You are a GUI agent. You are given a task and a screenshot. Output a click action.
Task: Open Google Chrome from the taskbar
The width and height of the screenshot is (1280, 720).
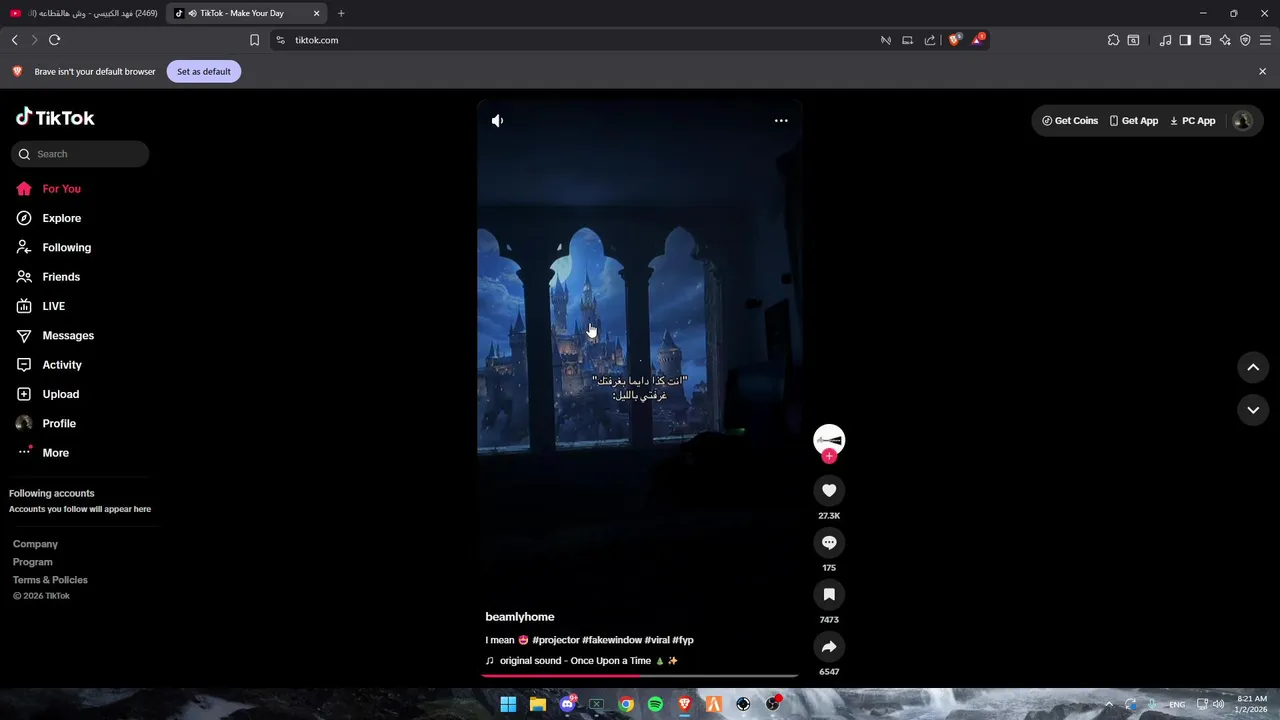[x=626, y=704]
